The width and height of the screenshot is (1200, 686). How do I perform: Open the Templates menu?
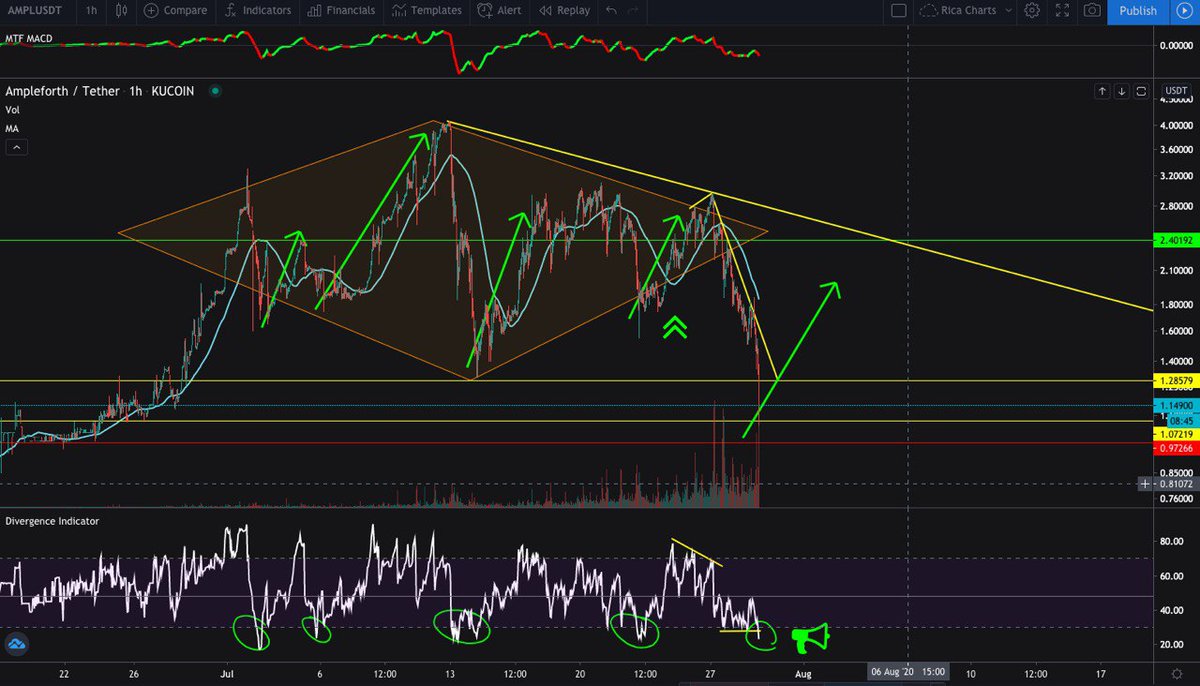pyautogui.click(x=427, y=11)
